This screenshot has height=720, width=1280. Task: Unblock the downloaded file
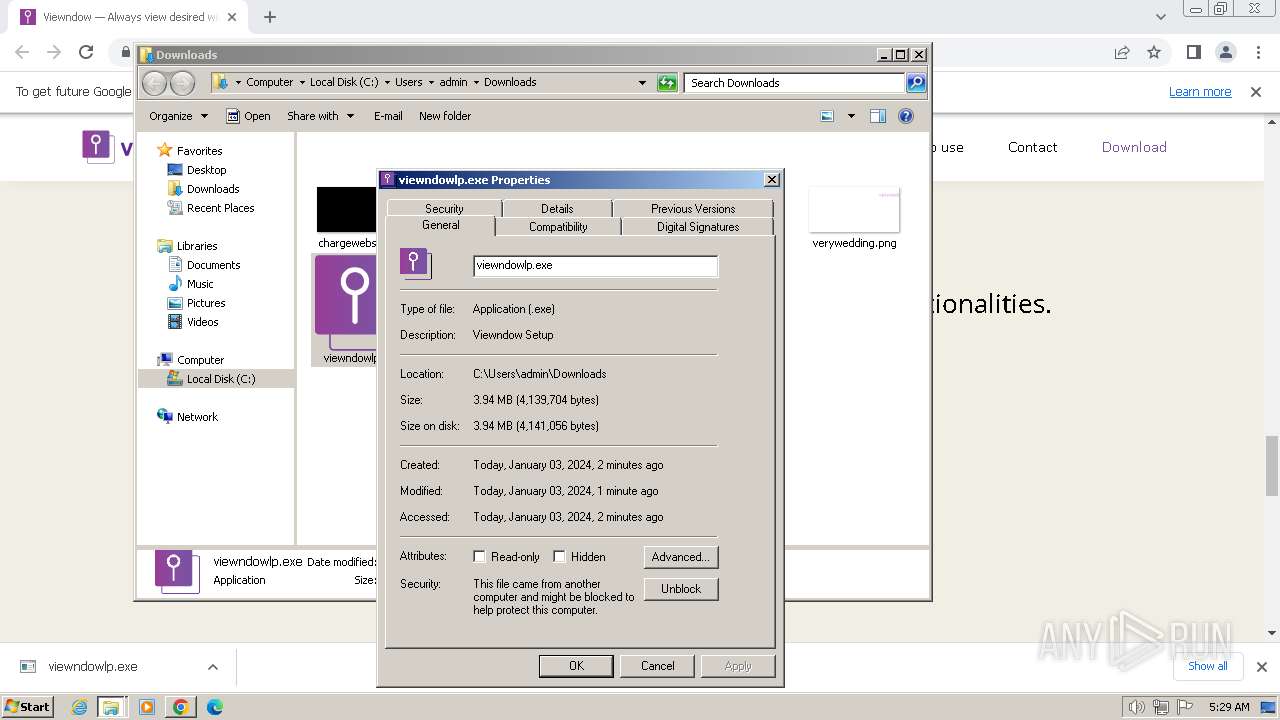[680, 589]
